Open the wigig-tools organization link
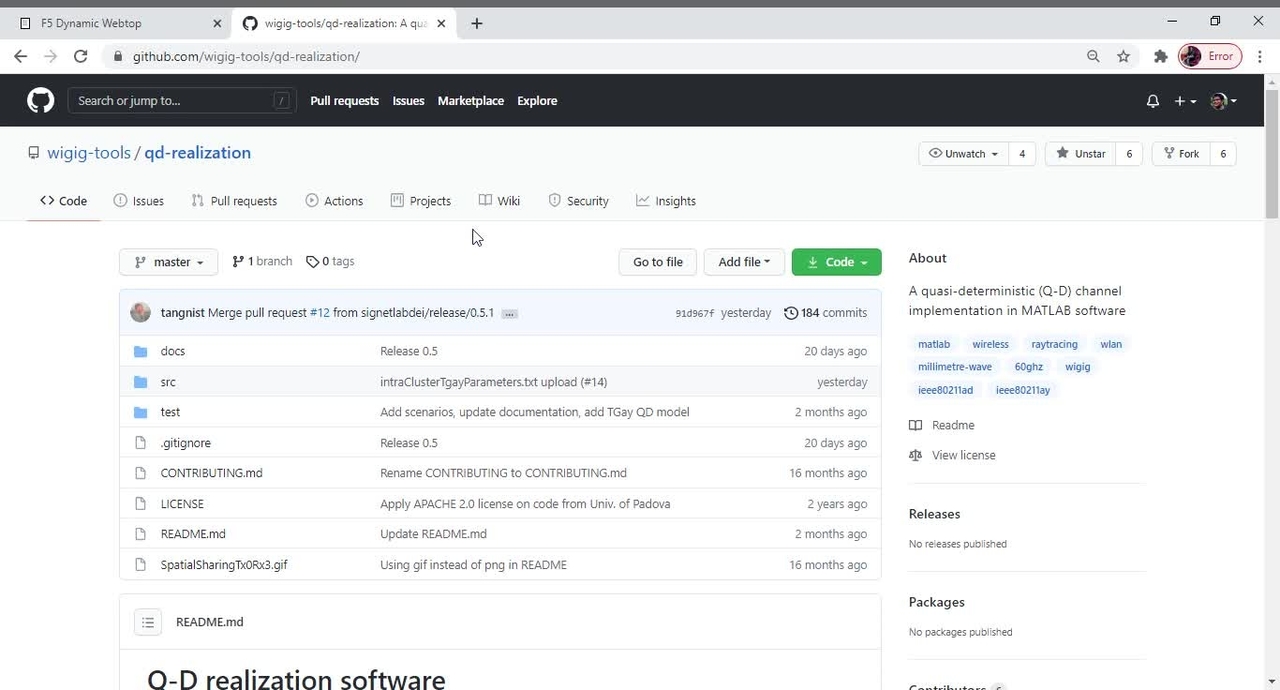This screenshot has height=690, width=1280. [89, 153]
